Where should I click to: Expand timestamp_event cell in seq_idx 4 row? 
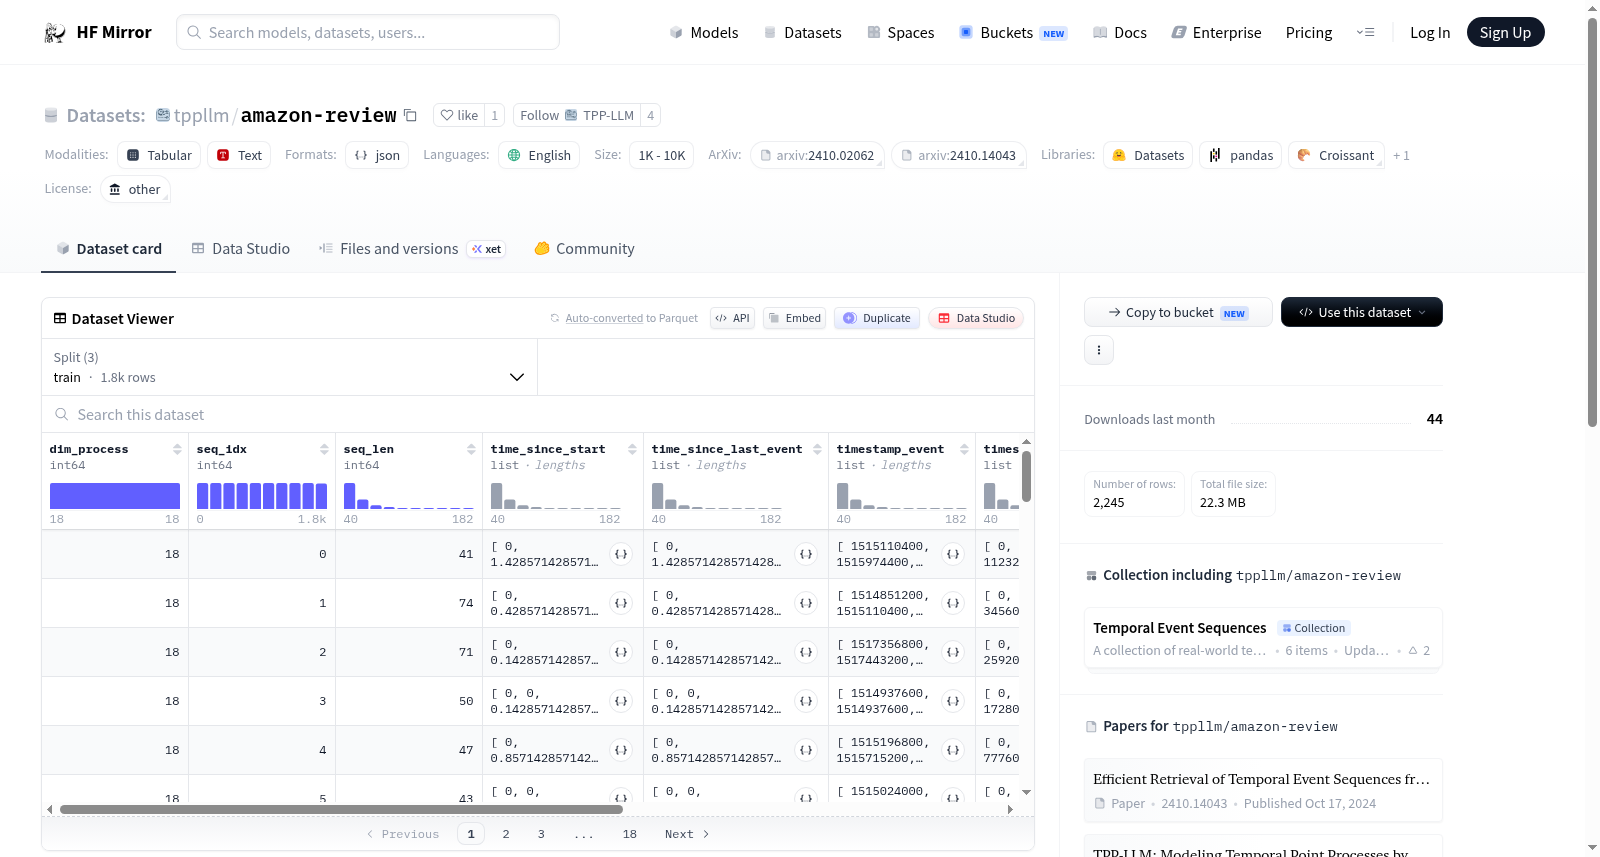coord(953,750)
